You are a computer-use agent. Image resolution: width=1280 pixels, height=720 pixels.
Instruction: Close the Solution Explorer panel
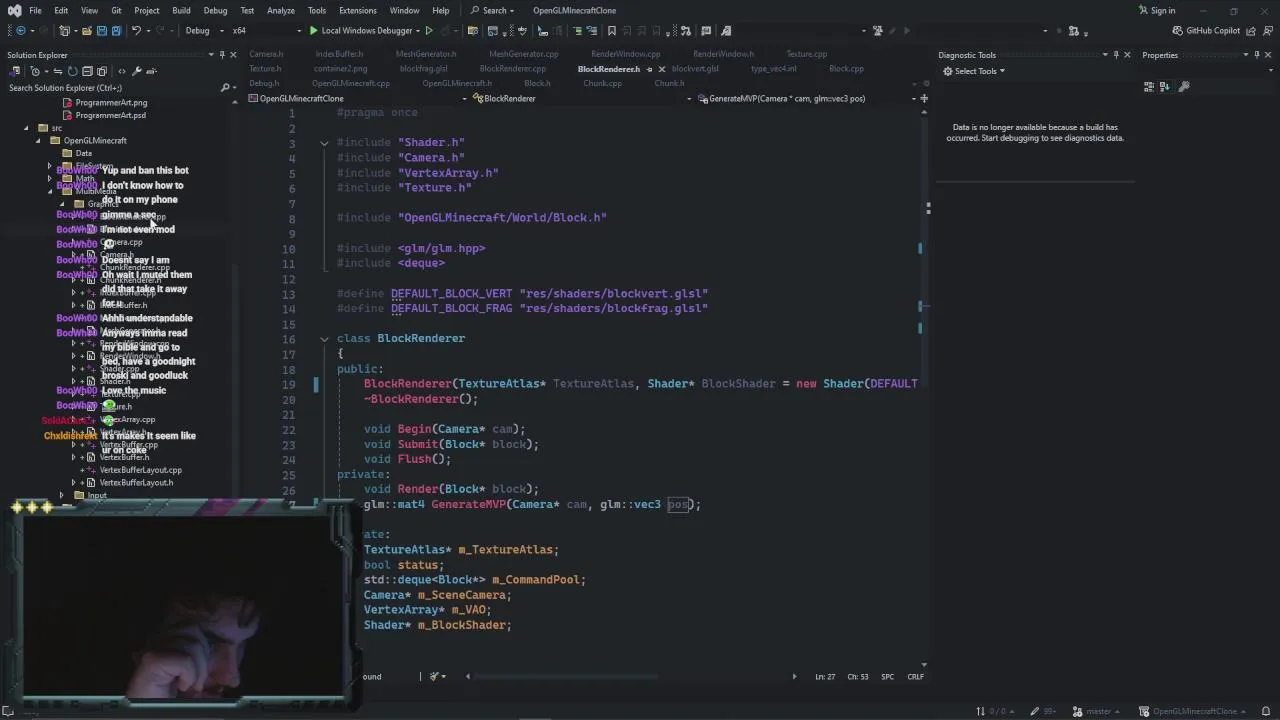pyautogui.click(x=234, y=55)
